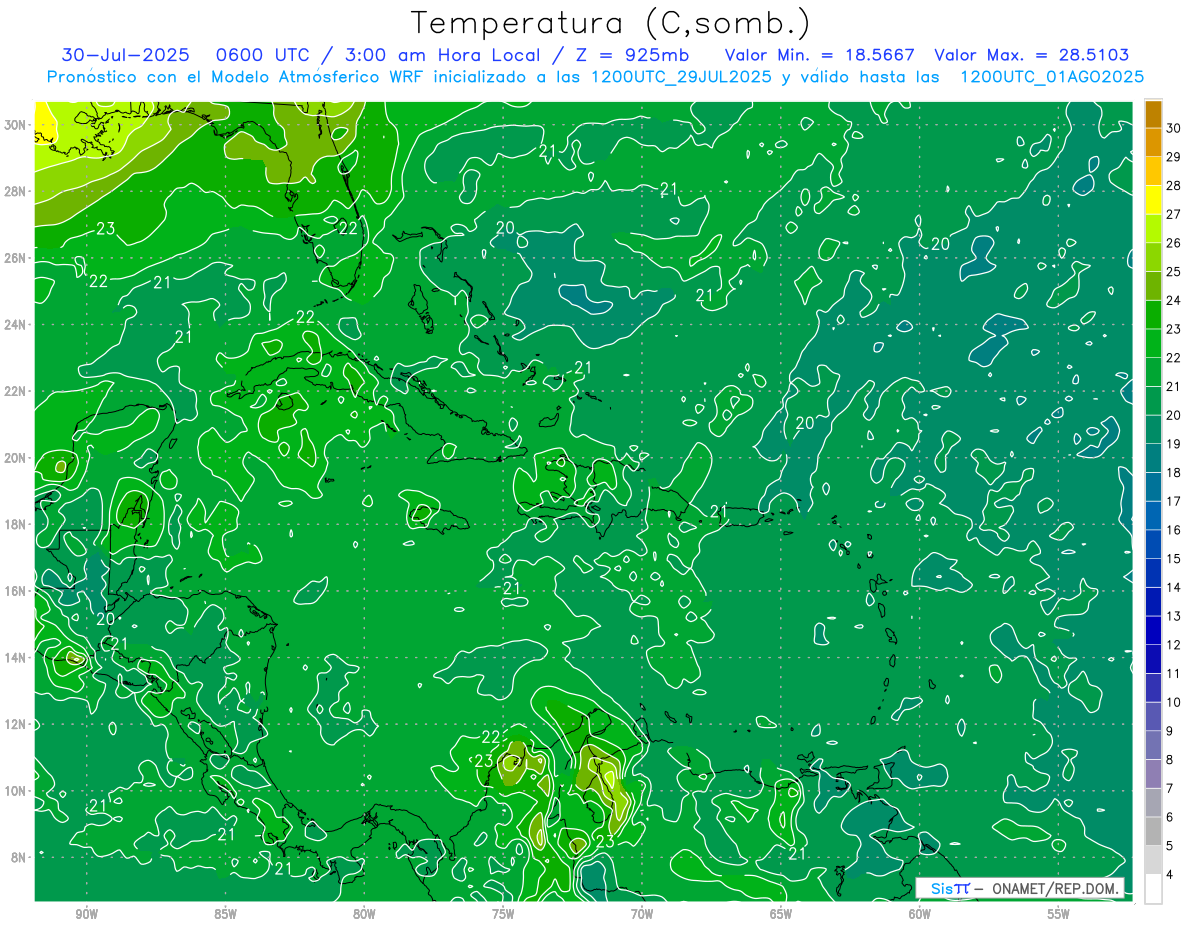This screenshot has width=1200, height=927.
Task: Select the blue swatch between 15 and 16
Action: point(1153,544)
